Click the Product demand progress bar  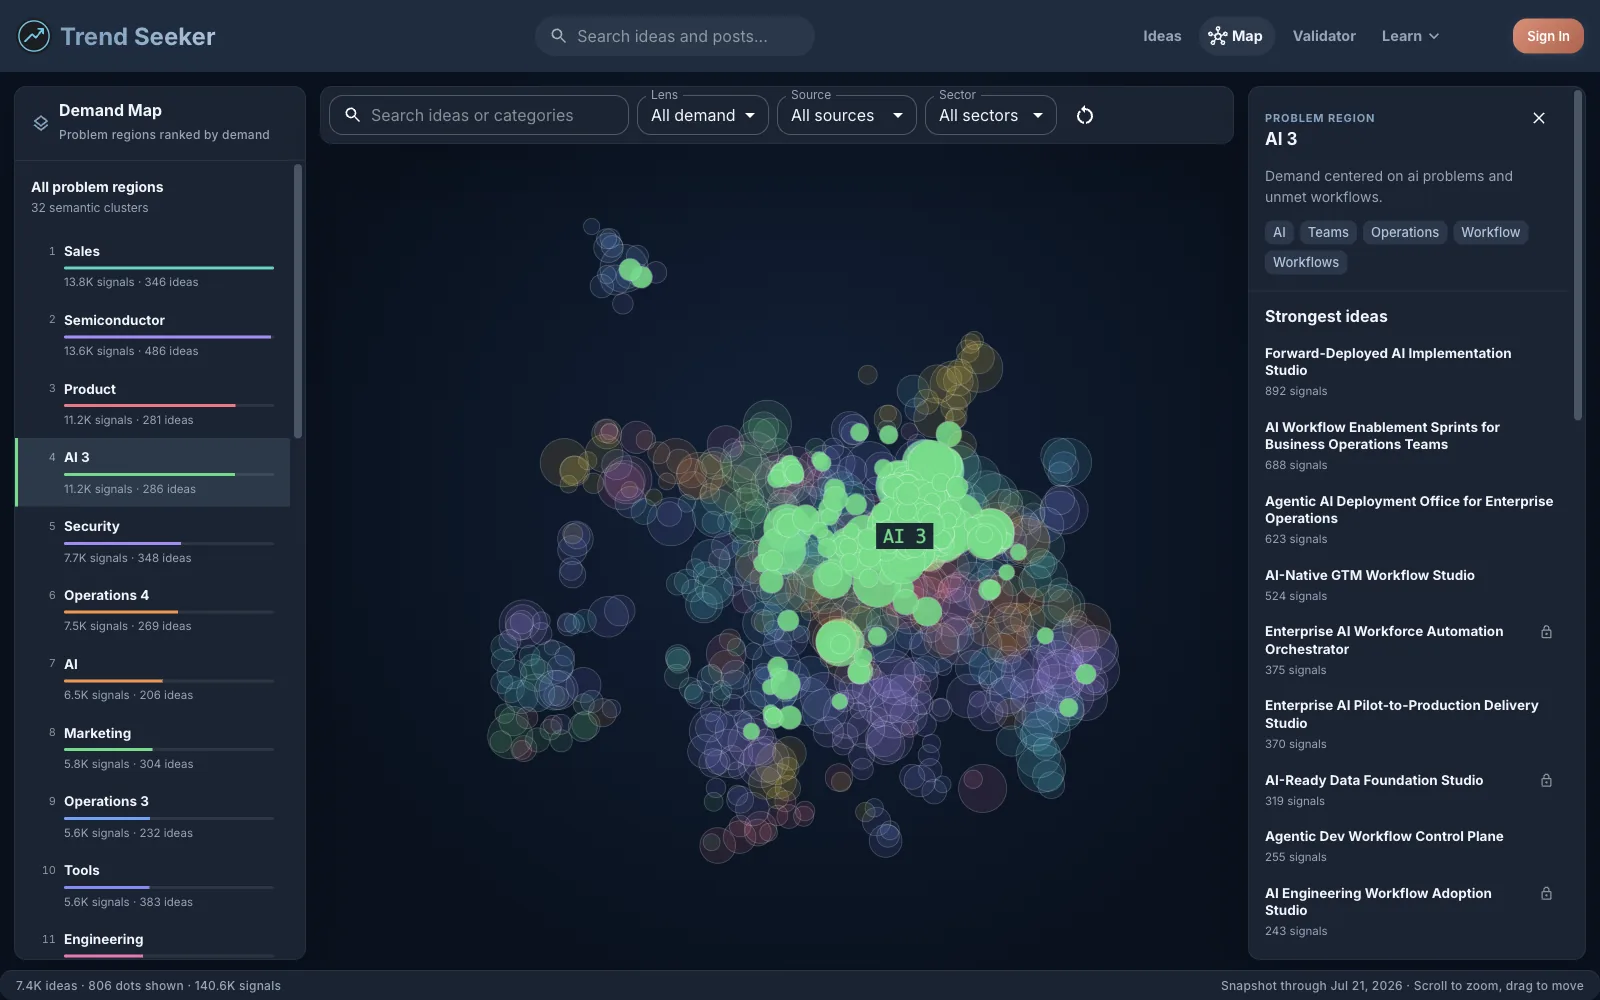[169, 405]
